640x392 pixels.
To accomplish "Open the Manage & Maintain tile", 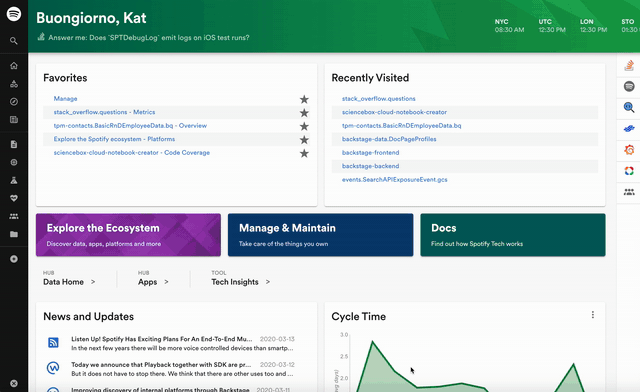I will 320,235.
